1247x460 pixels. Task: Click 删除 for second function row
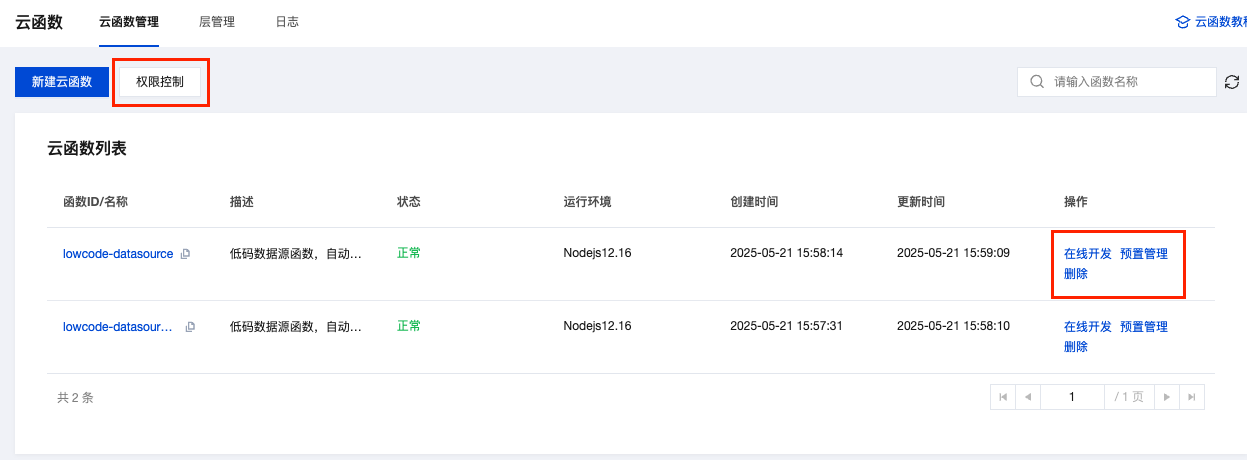(x=1076, y=347)
